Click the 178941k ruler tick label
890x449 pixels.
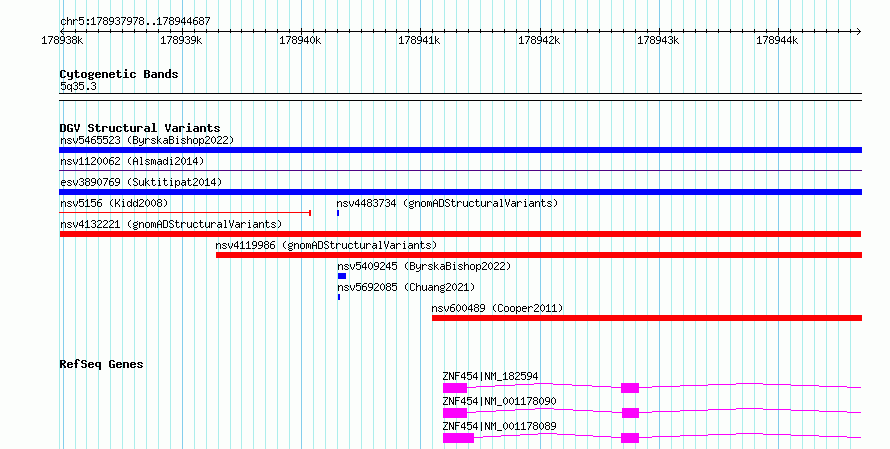(419, 40)
